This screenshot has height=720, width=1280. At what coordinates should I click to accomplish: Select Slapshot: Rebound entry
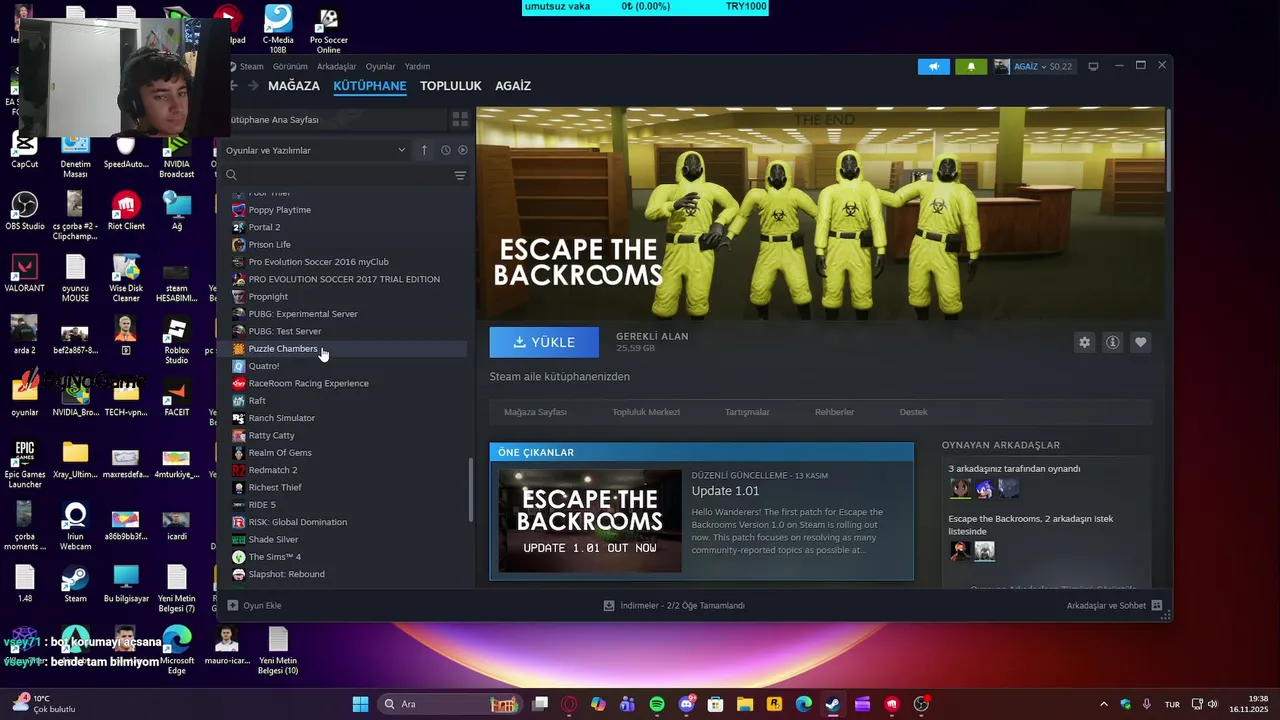pyautogui.click(x=286, y=574)
